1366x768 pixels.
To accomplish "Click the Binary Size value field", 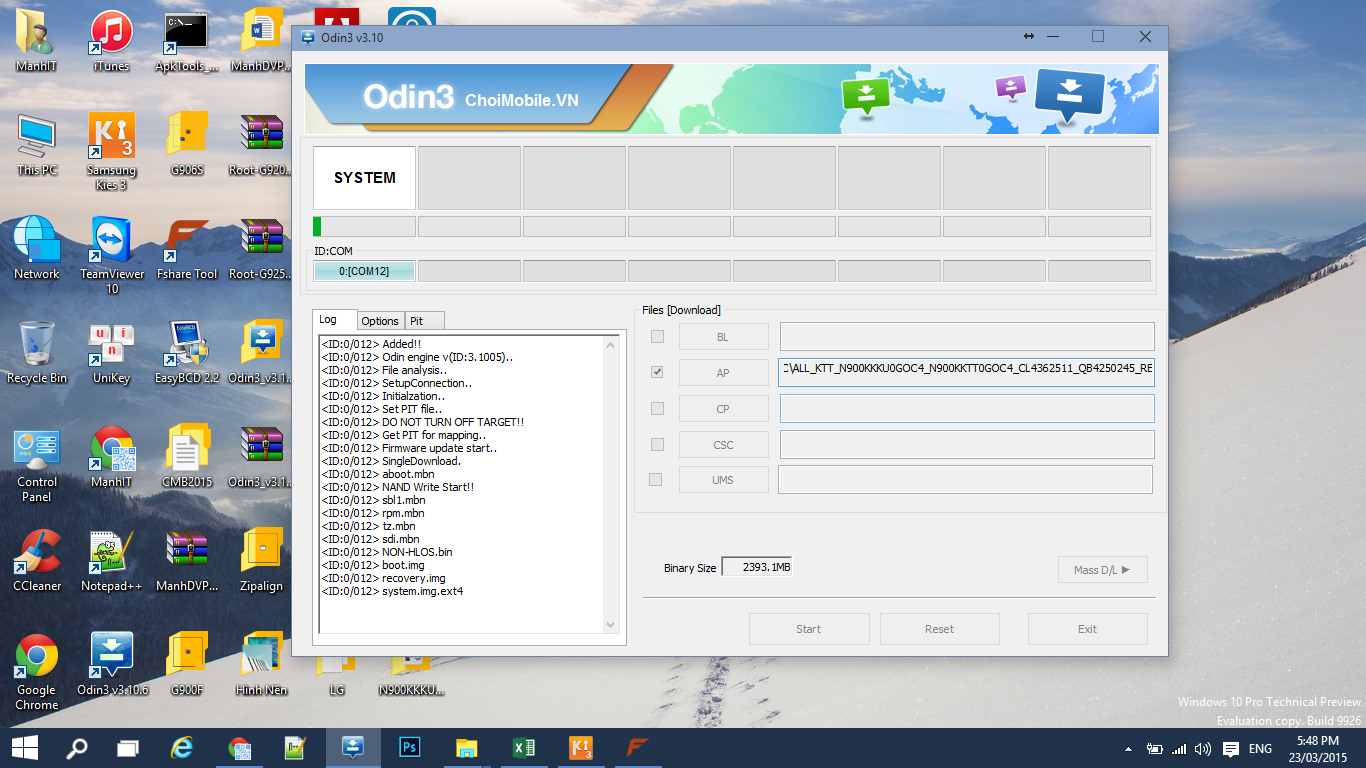I will point(757,567).
